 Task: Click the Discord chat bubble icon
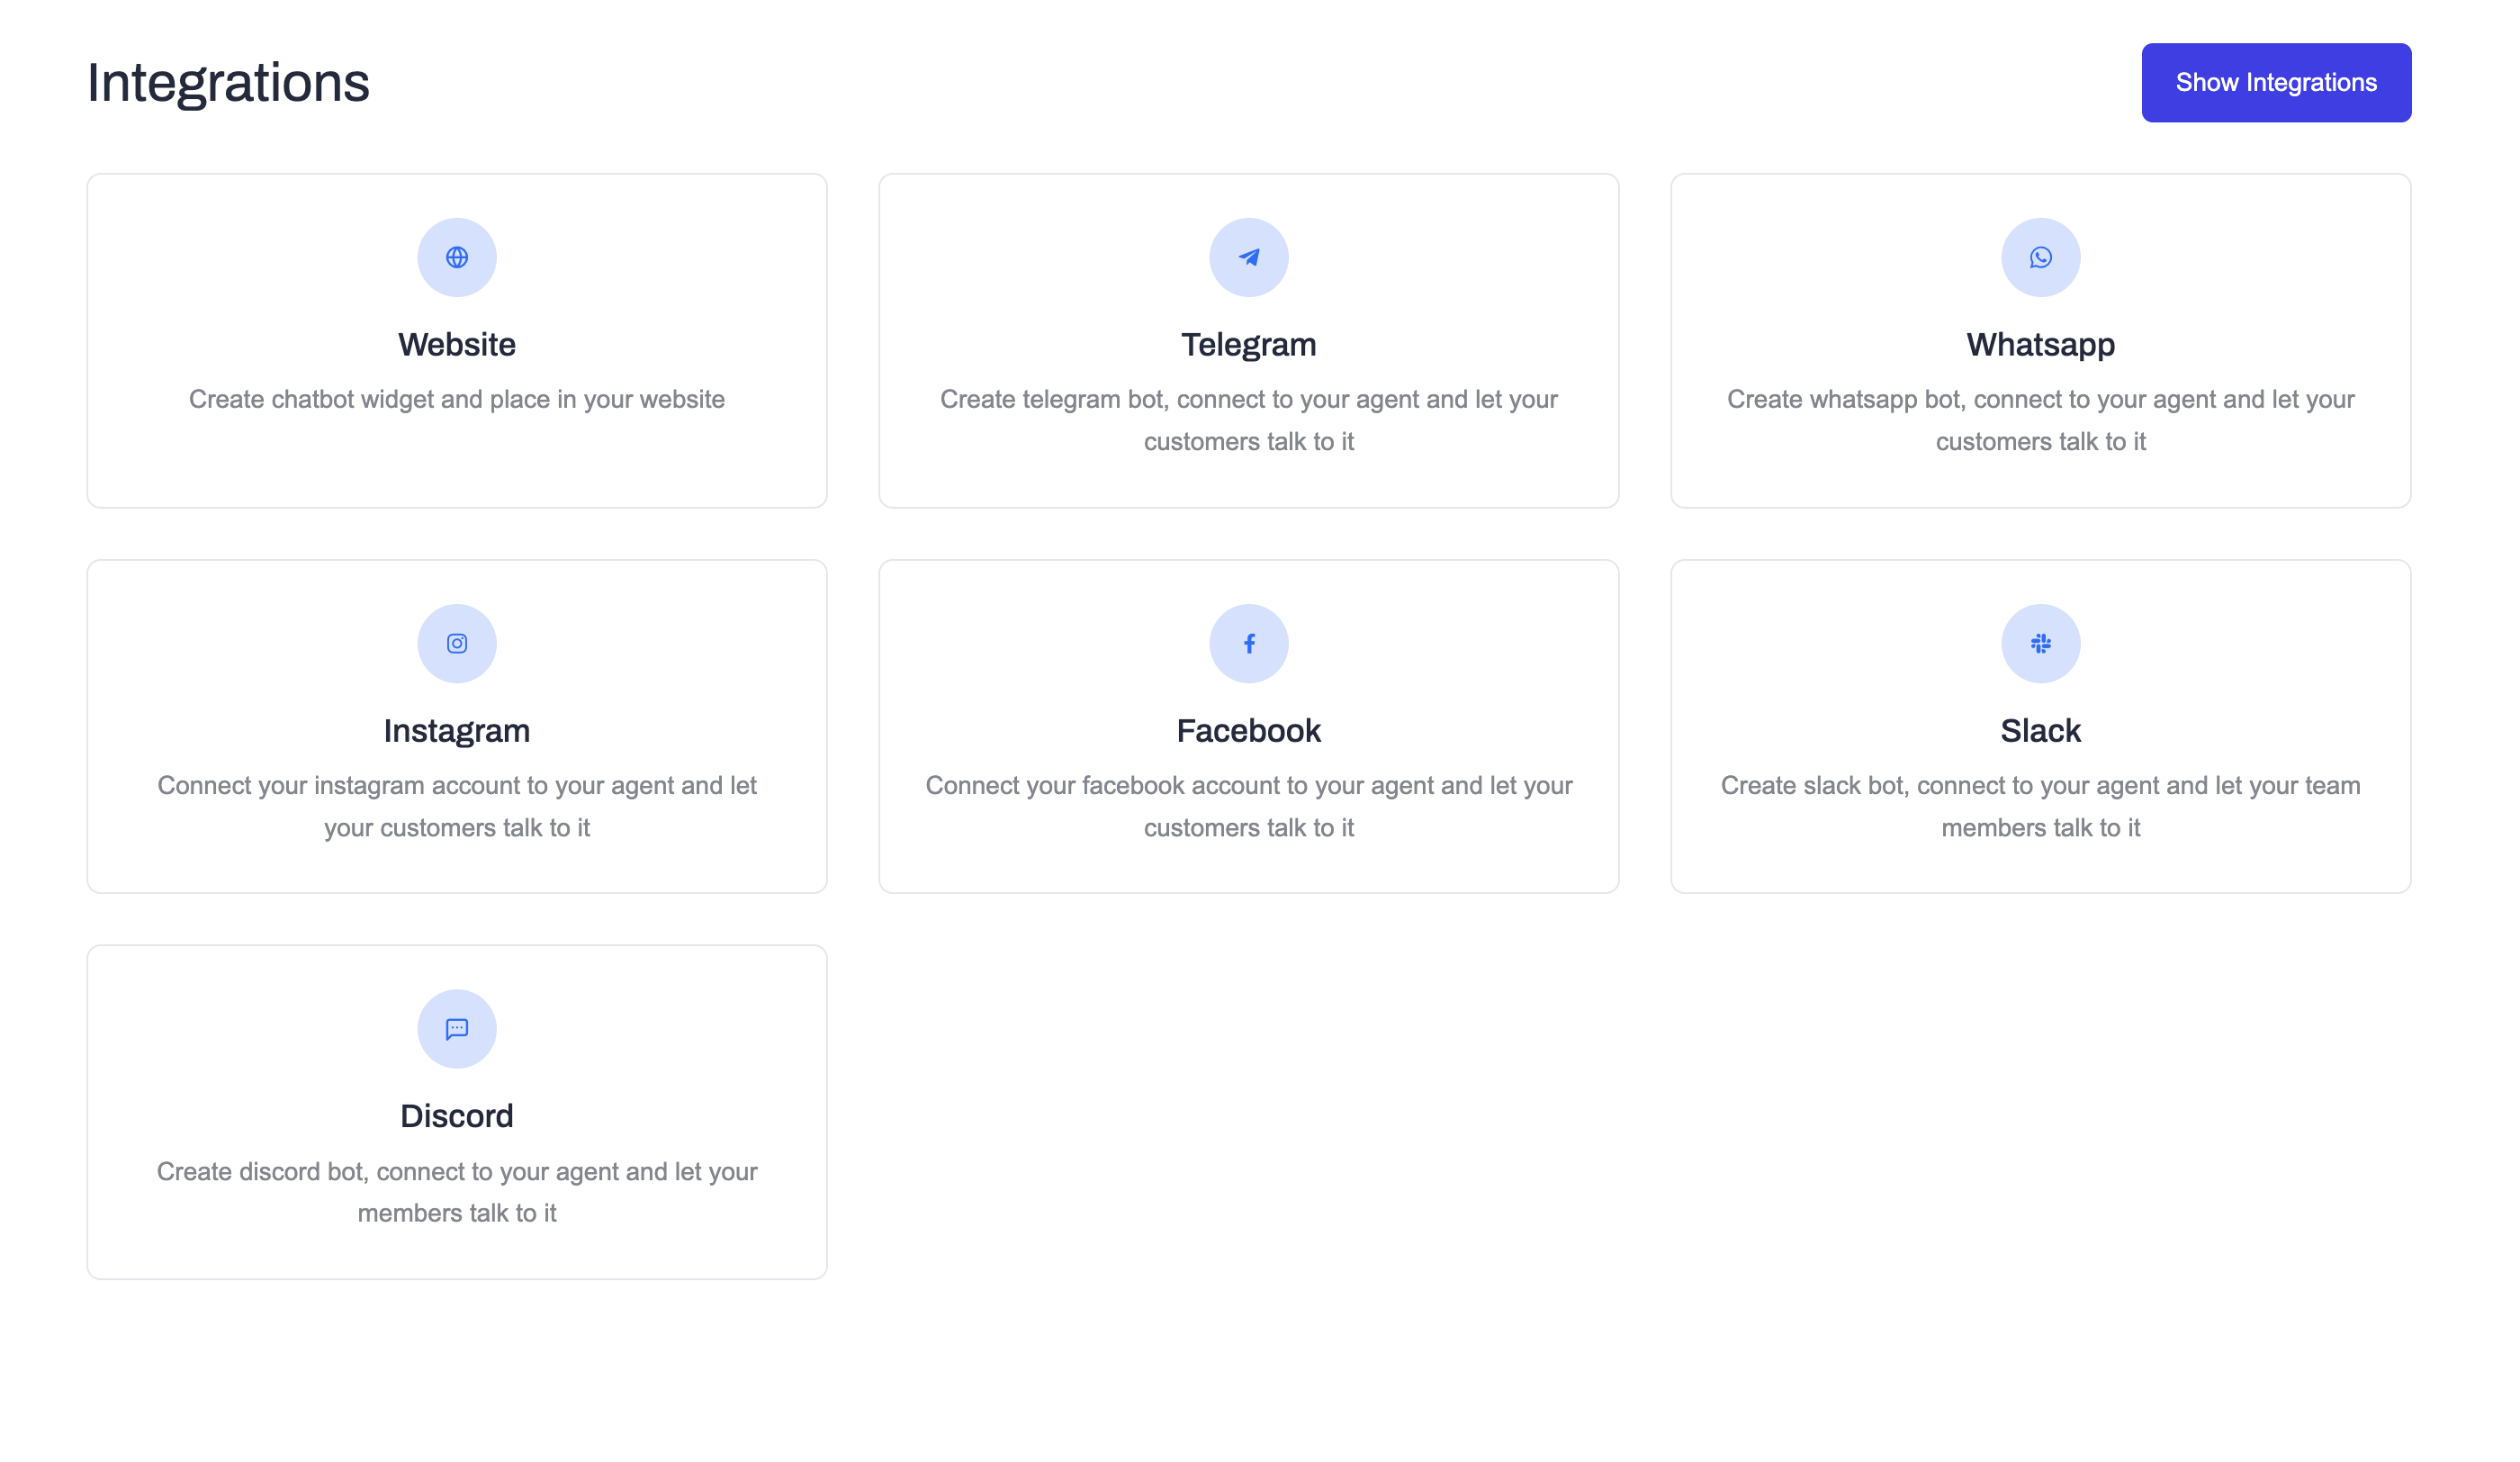pos(456,1028)
